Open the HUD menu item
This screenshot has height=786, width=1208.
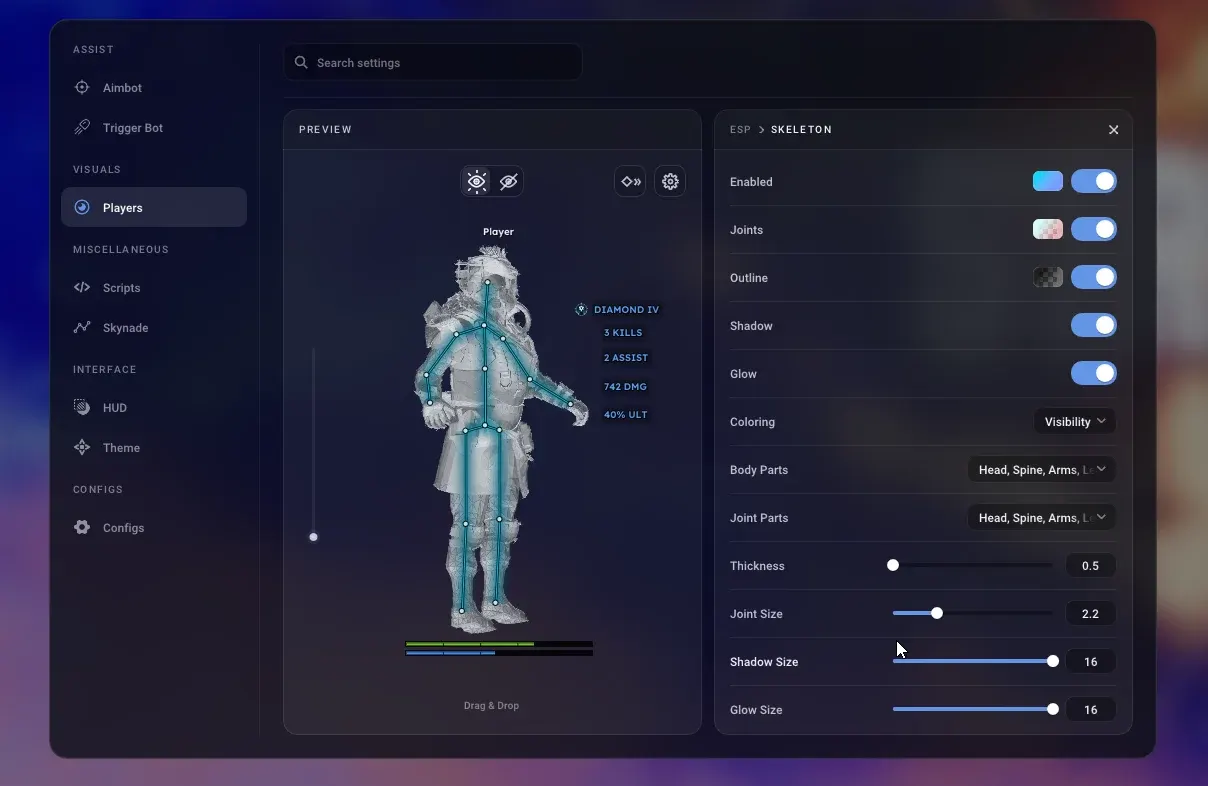pos(154,408)
